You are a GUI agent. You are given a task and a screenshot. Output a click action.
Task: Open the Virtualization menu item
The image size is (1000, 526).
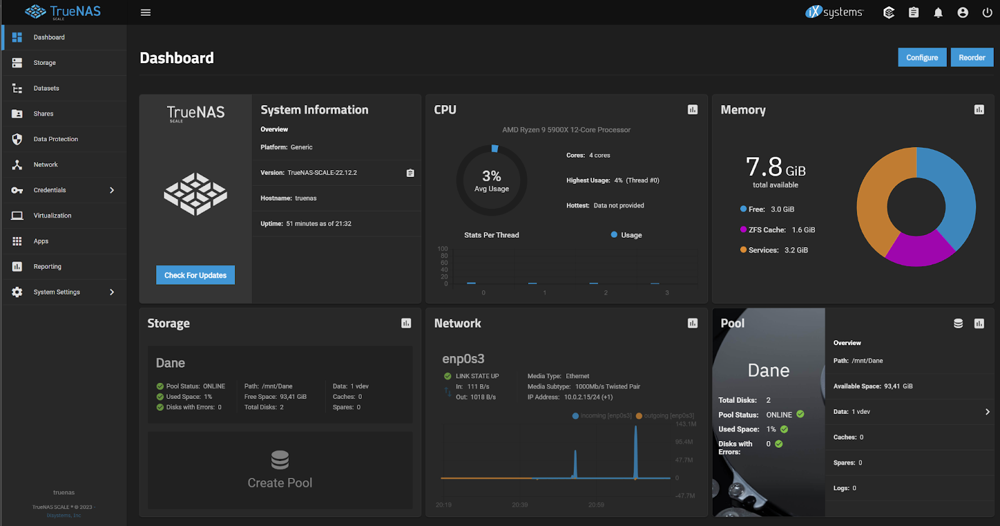click(x=64, y=216)
